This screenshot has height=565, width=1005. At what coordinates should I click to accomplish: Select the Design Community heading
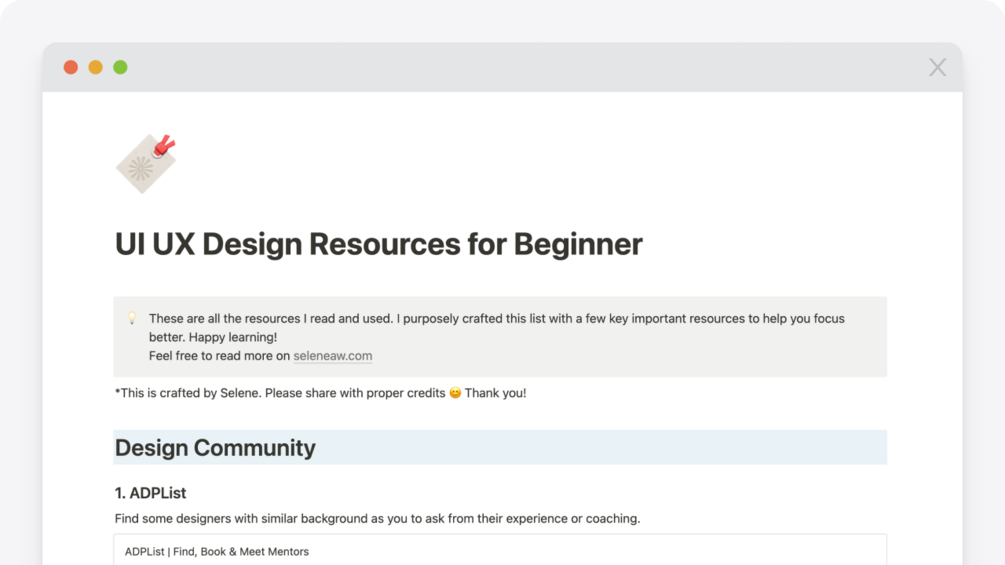pyautogui.click(x=215, y=448)
